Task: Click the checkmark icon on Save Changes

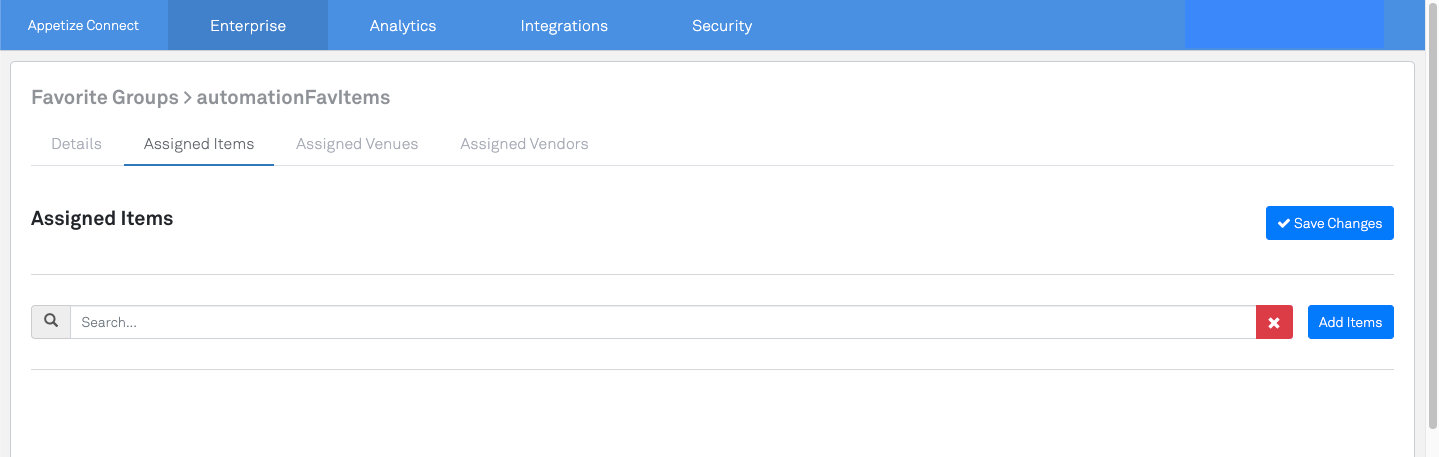Action: click(1283, 223)
